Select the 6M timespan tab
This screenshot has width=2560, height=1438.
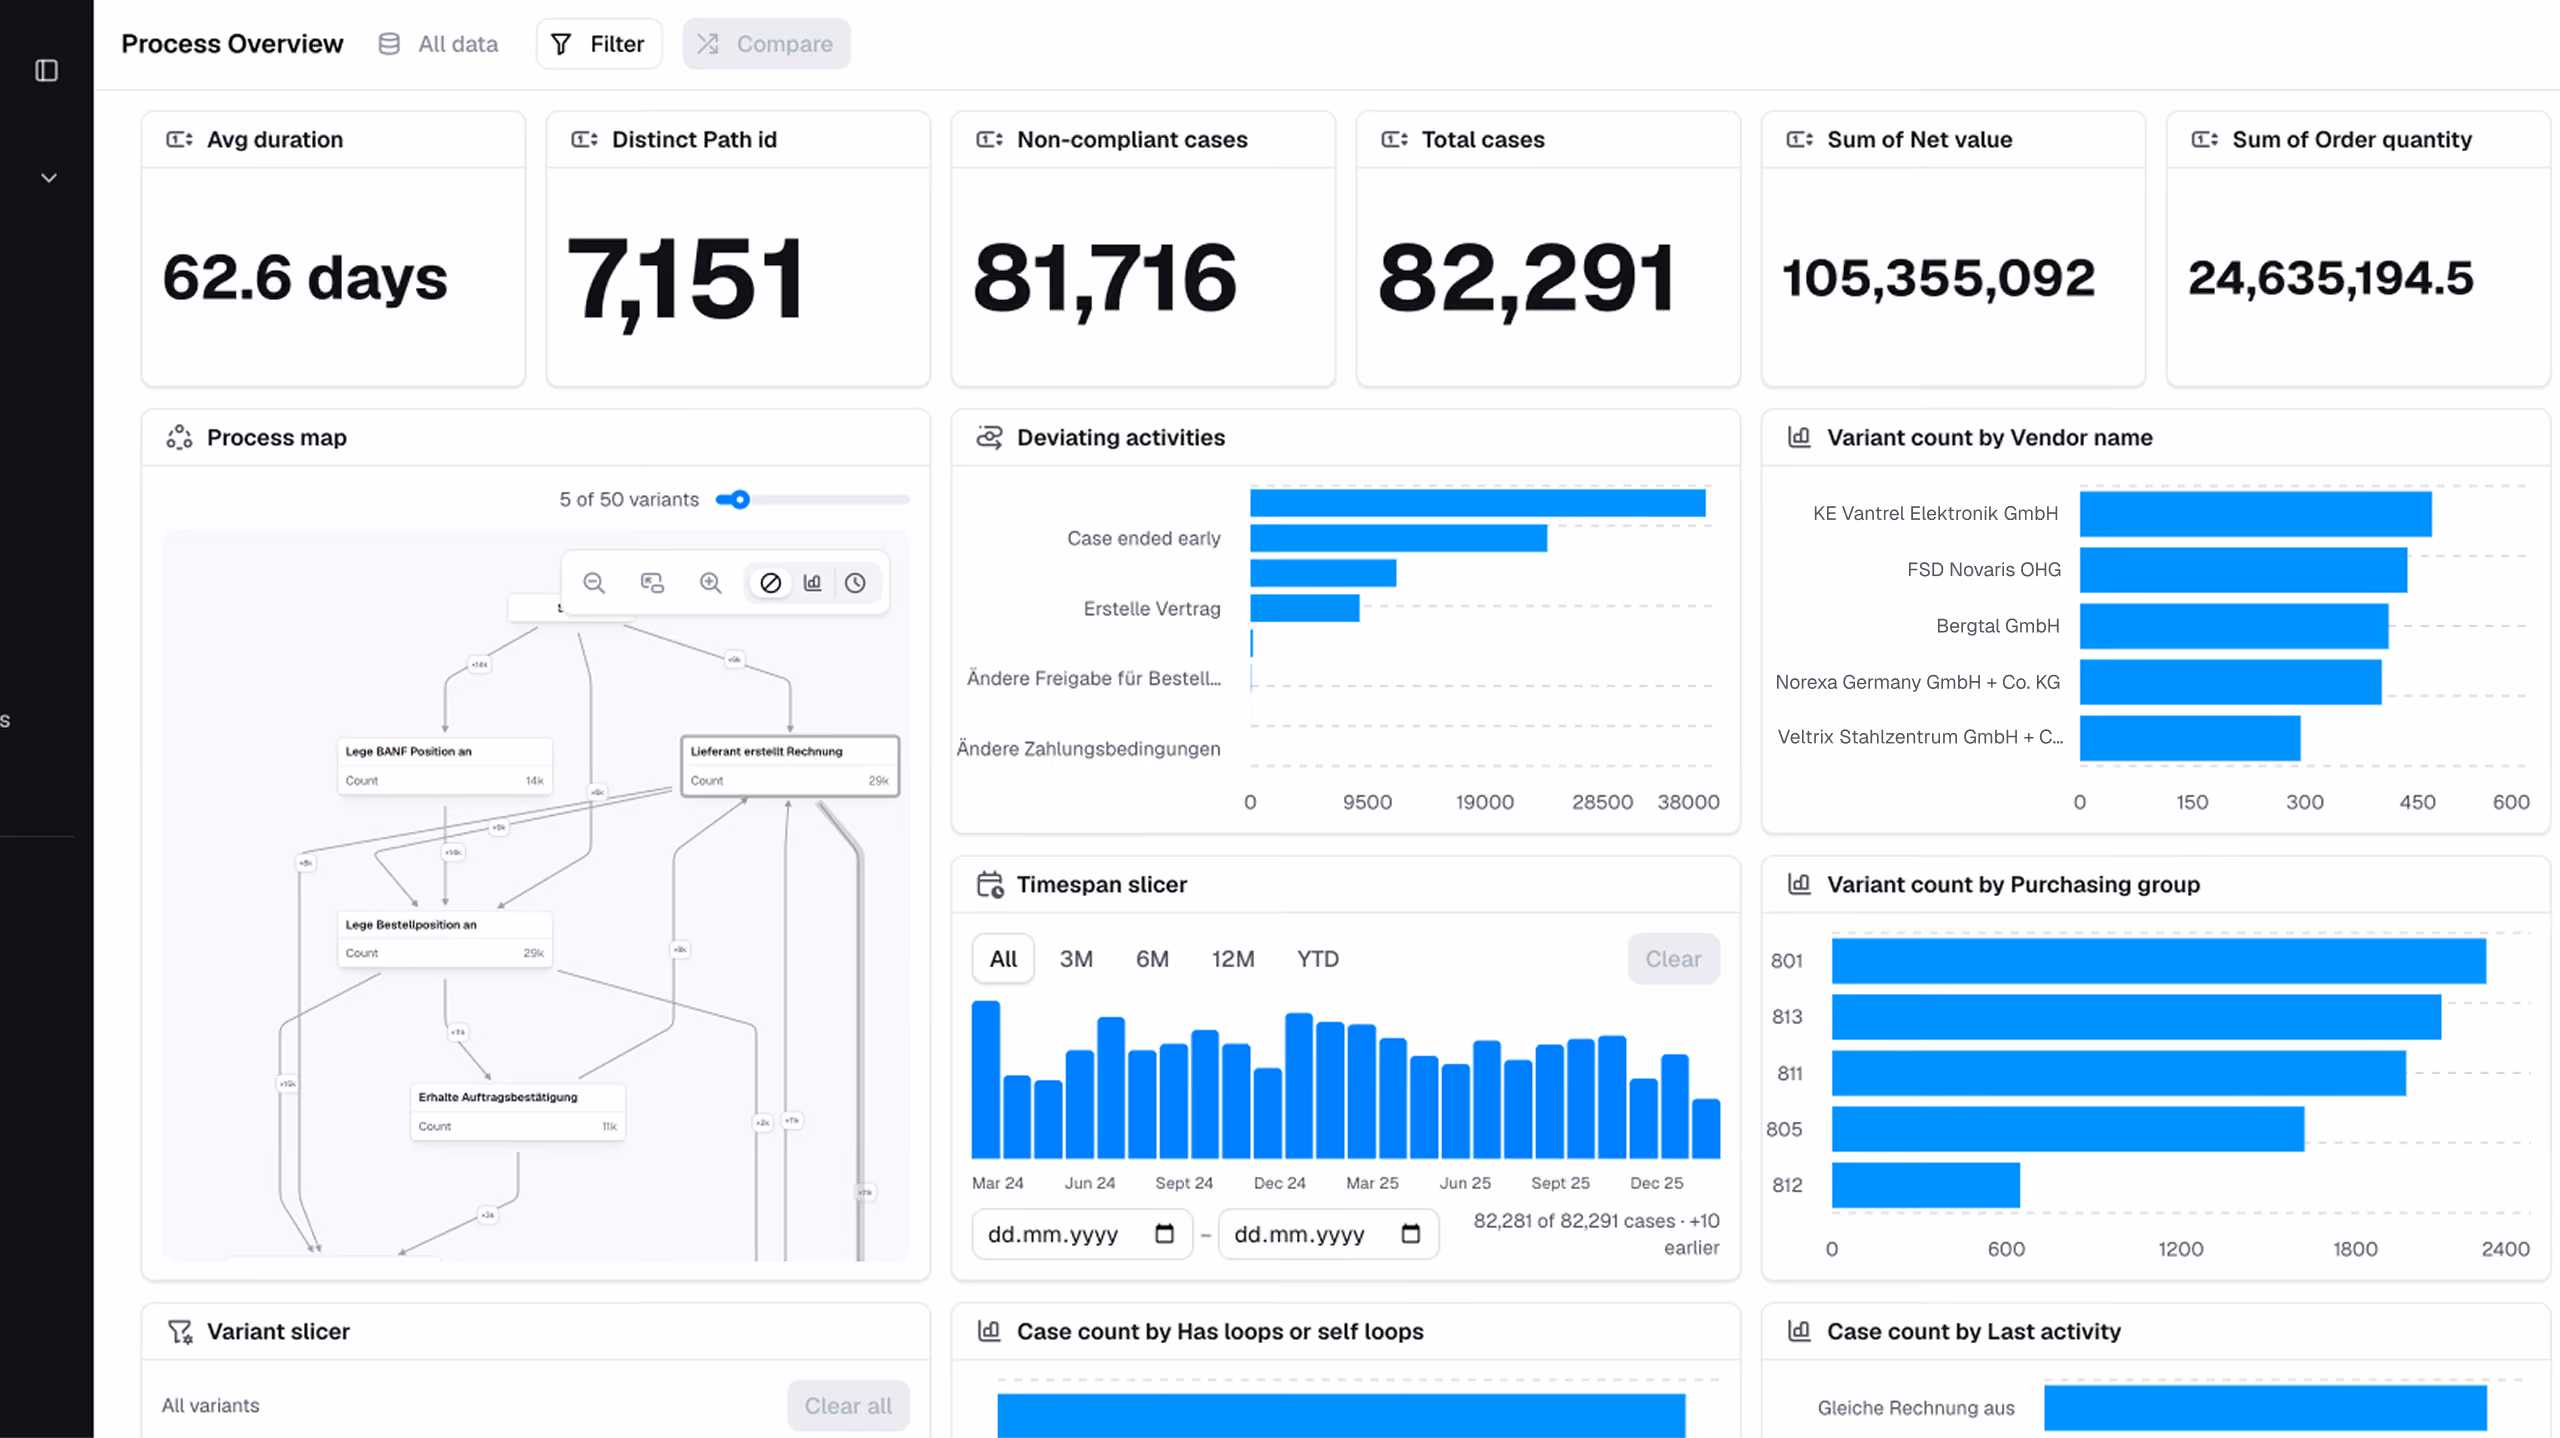pyautogui.click(x=1152, y=959)
